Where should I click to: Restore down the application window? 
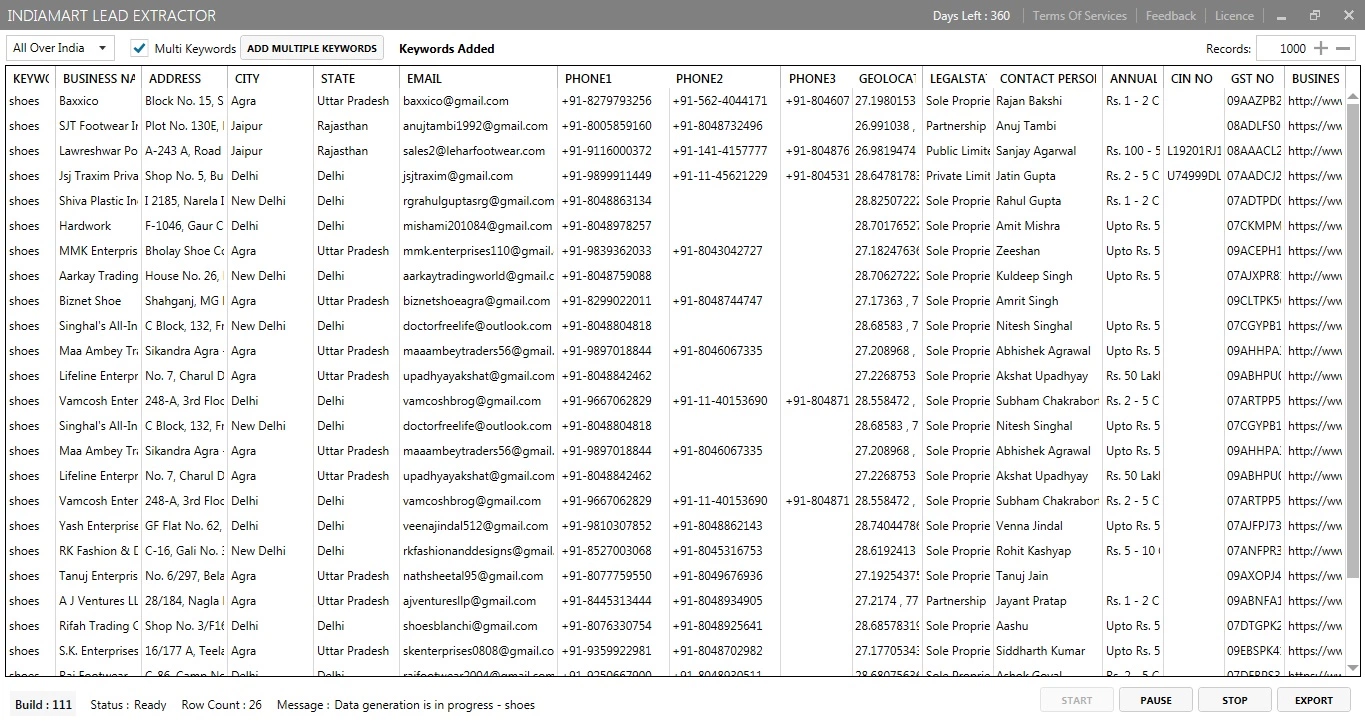pos(1315,16)
